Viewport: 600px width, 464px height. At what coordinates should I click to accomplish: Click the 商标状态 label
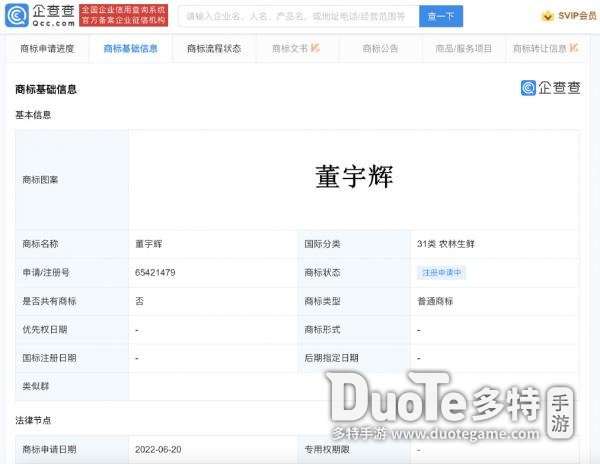[322, 273]
